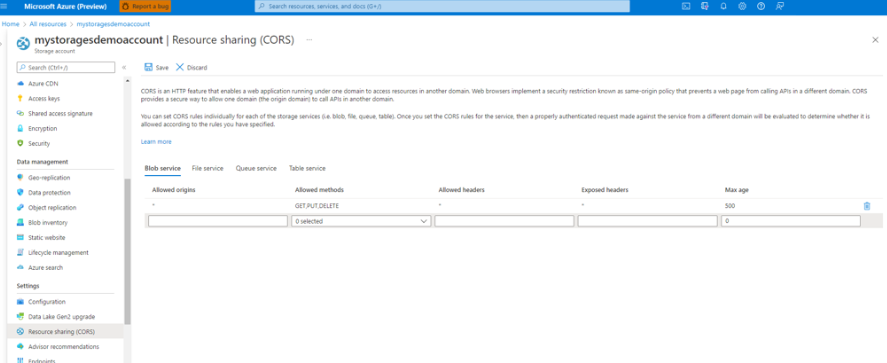The width and height of the screenshot is (887, 363).
Task: Open mystoragesdemoaccount breadcrumb link
Action: click(113, 24)
